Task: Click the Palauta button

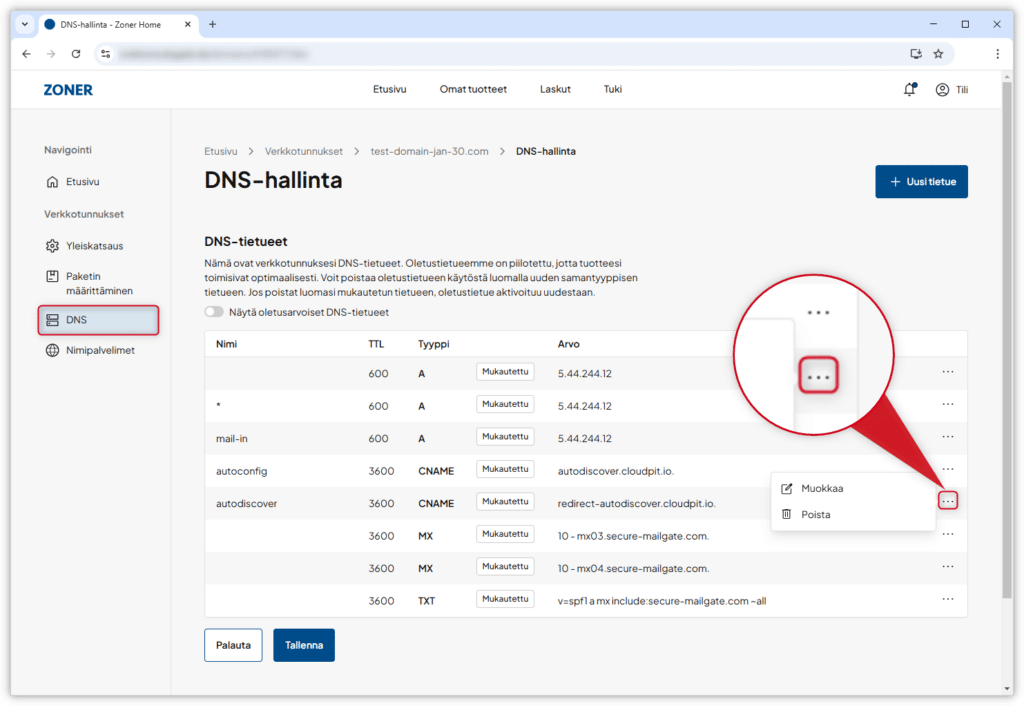Action: (233, 645)
